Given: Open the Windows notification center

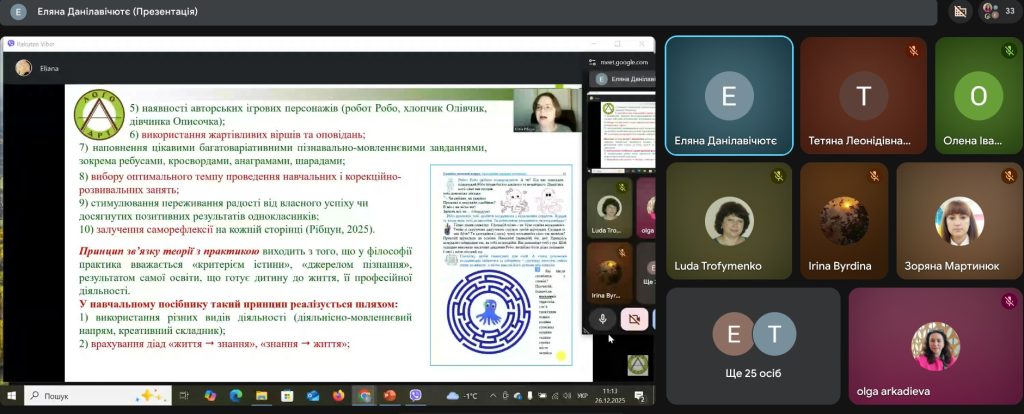Looking at the screenshot, I should click(638, 396).
